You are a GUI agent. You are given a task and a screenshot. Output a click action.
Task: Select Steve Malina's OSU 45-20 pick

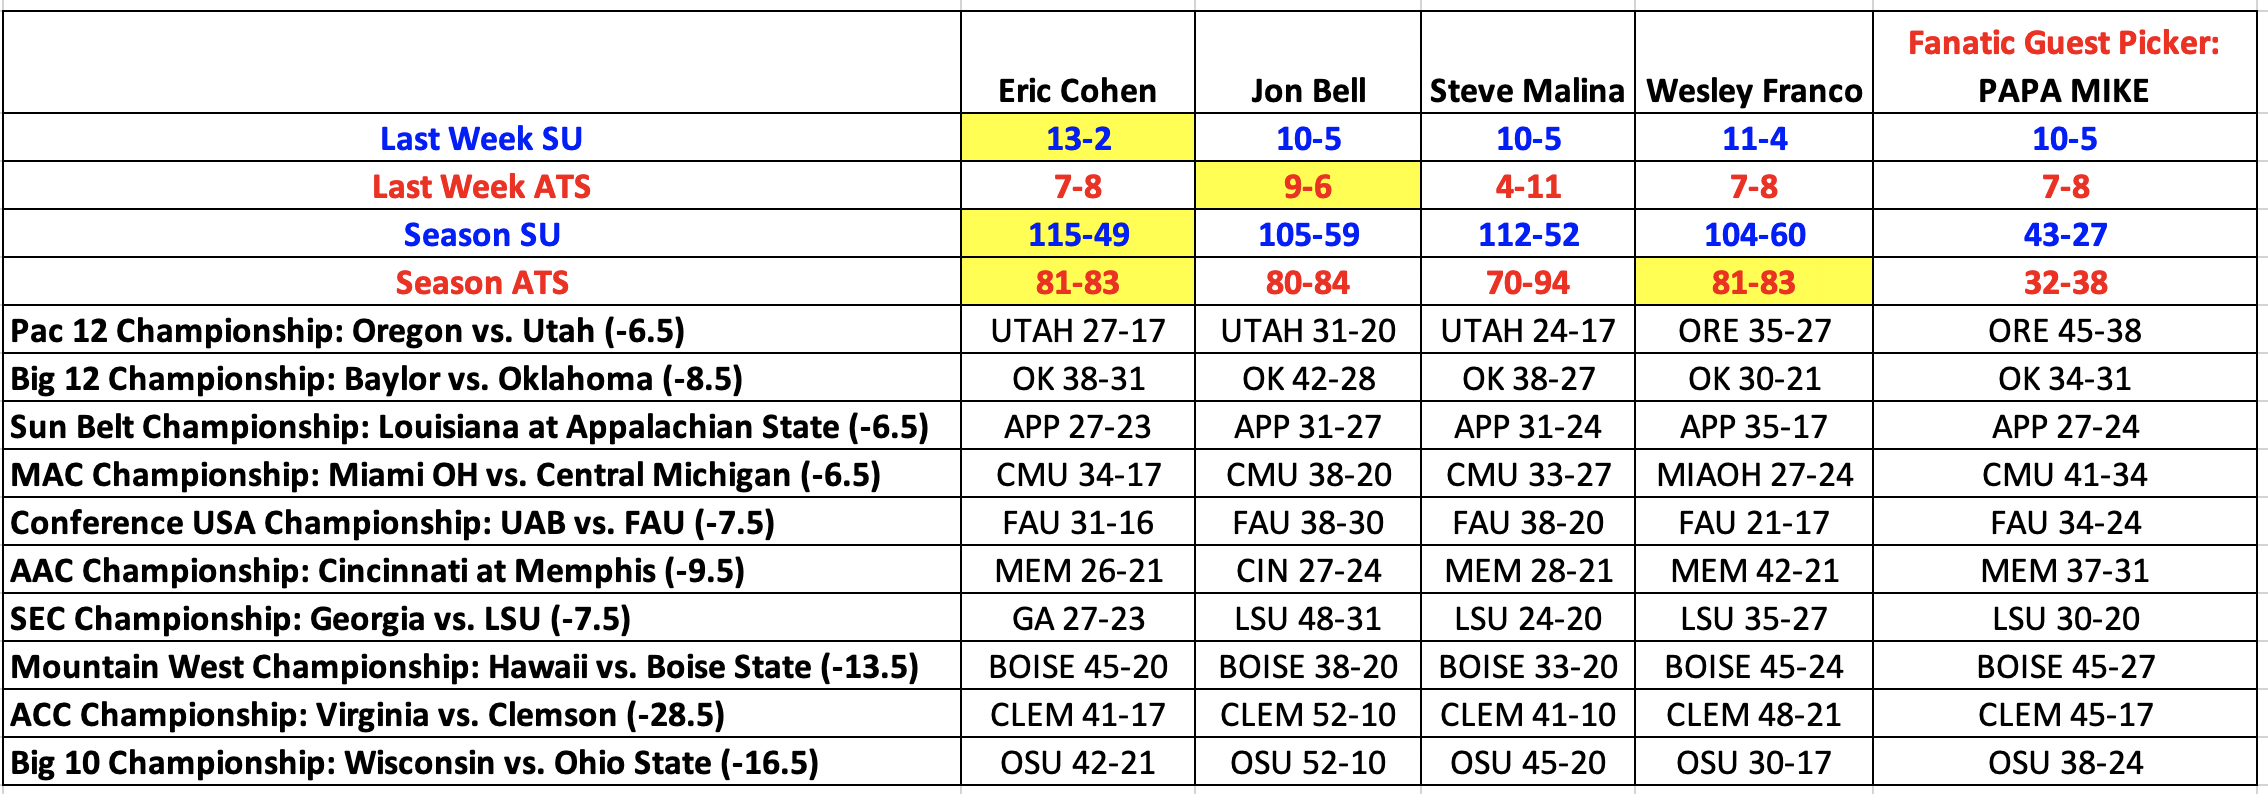click(x=1527, y=762)
